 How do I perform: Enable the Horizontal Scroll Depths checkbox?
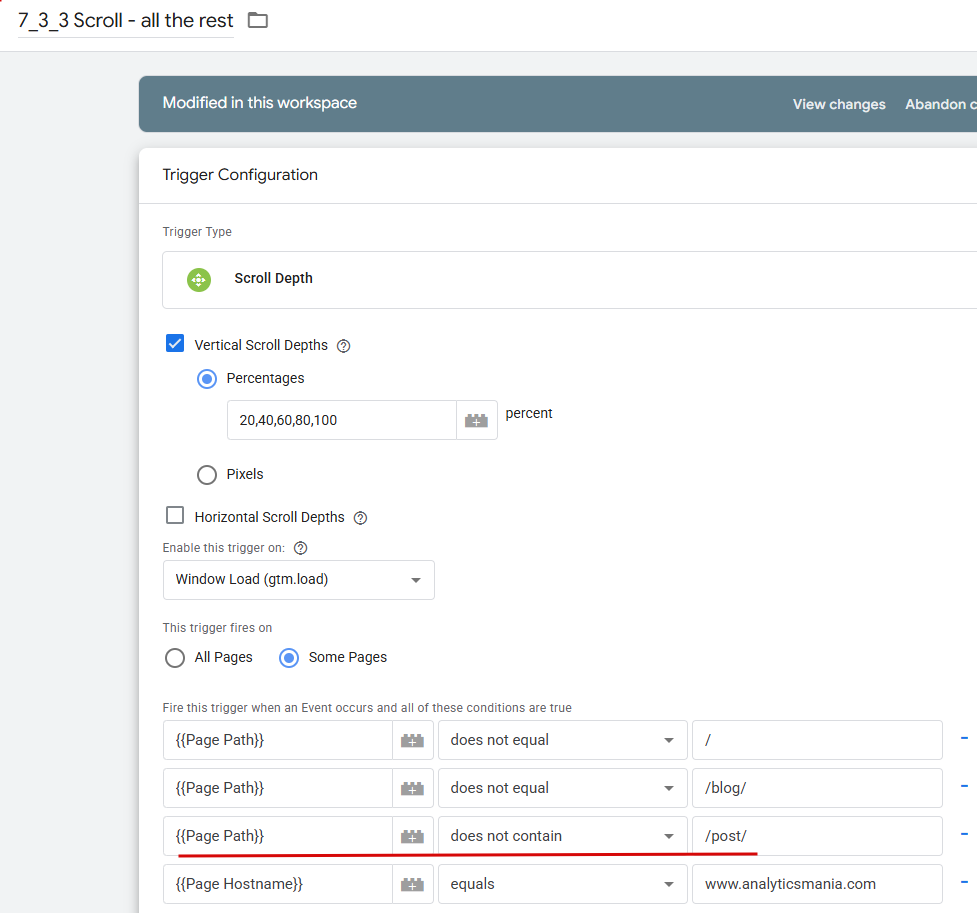pyautogui.click(x=175, y=516)
